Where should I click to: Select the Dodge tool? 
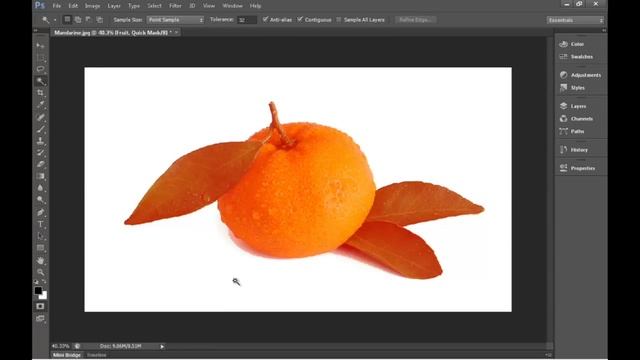point(40,200)
